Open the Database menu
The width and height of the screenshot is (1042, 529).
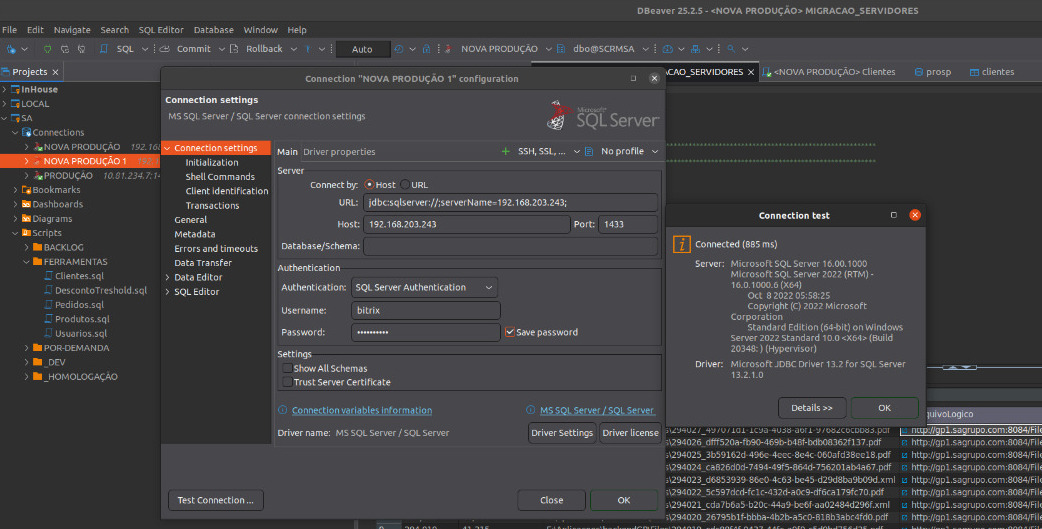[x=213, y=30]
